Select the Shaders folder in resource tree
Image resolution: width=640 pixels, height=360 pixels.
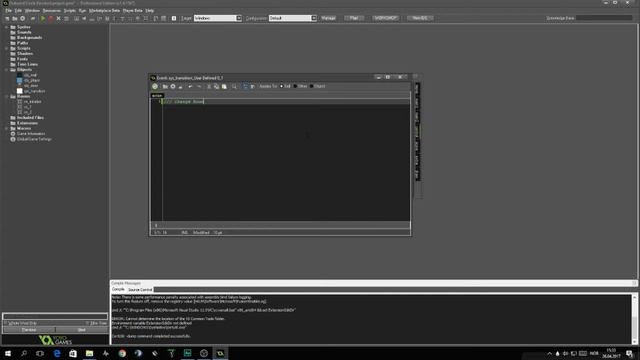[25, 54]
